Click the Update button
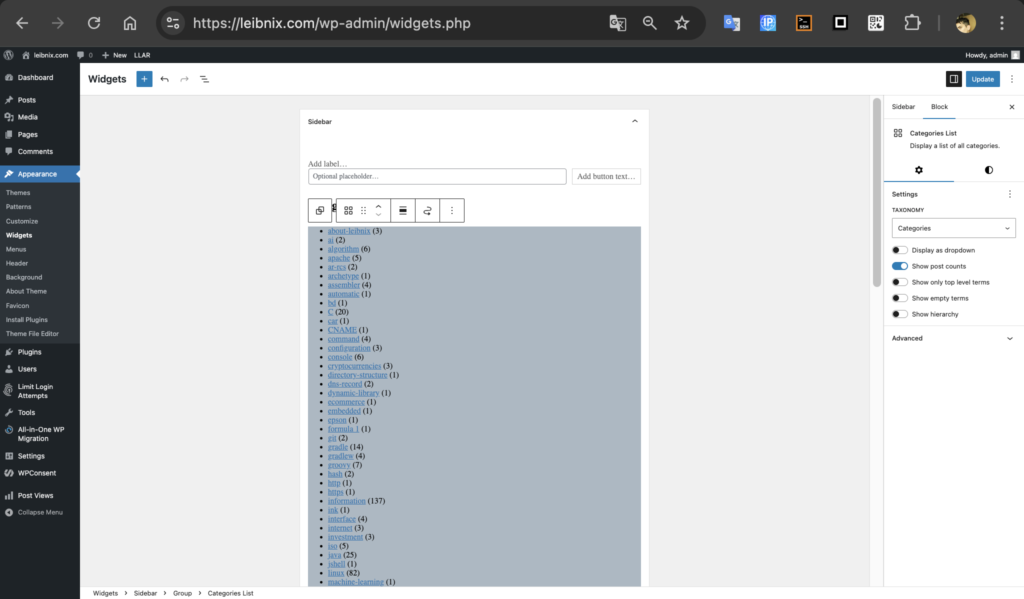Viewport: 1024px width, 599px height. point(982,79)
